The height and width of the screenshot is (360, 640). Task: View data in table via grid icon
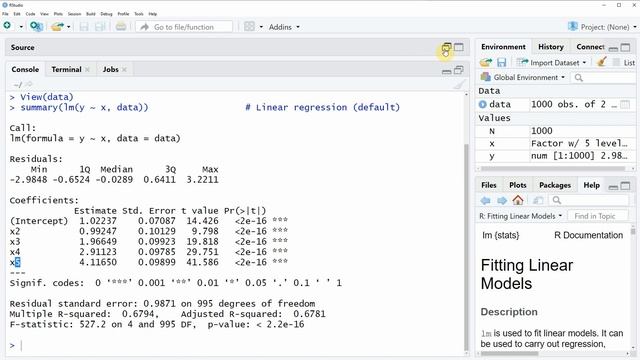[x=625, y=104]
